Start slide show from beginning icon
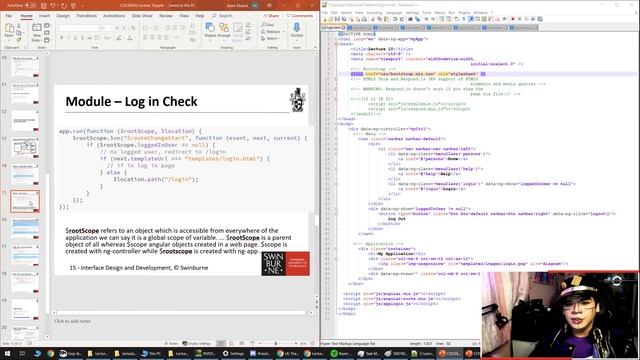This screenshot has width=640, height=360. point(73,6)
